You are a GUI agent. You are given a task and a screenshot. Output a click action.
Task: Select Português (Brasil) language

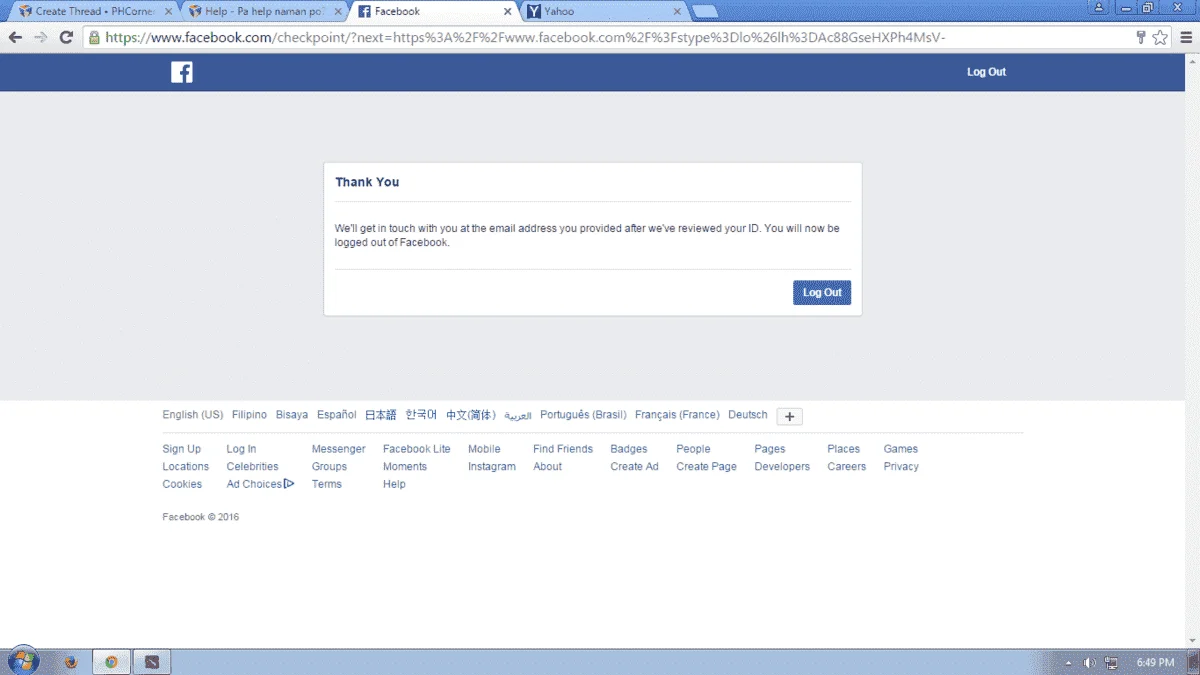583,415
